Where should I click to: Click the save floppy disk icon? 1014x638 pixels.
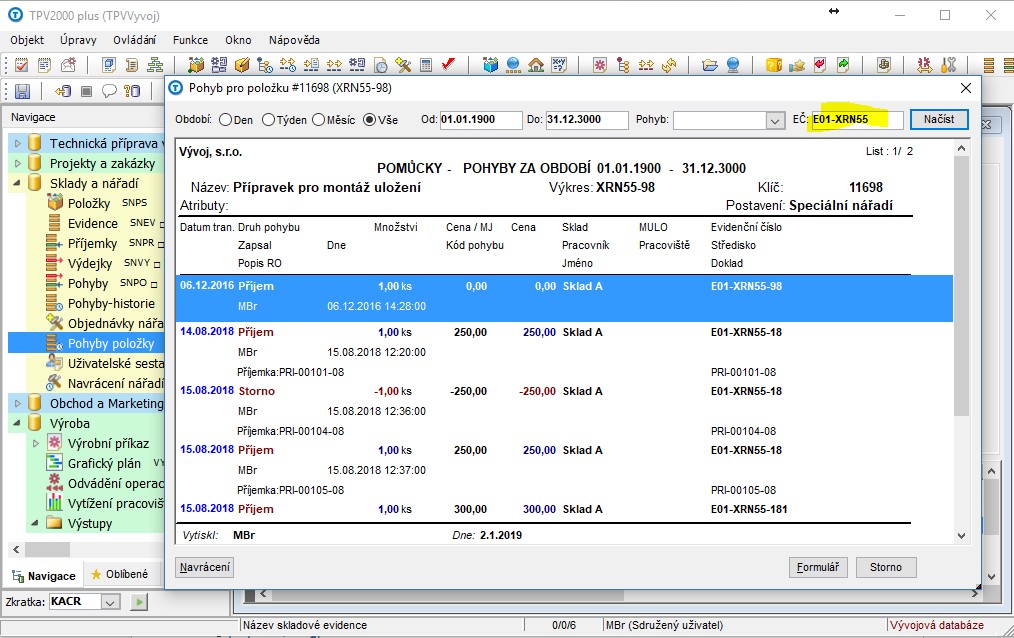pyautogui.click(x=23, y=91)
